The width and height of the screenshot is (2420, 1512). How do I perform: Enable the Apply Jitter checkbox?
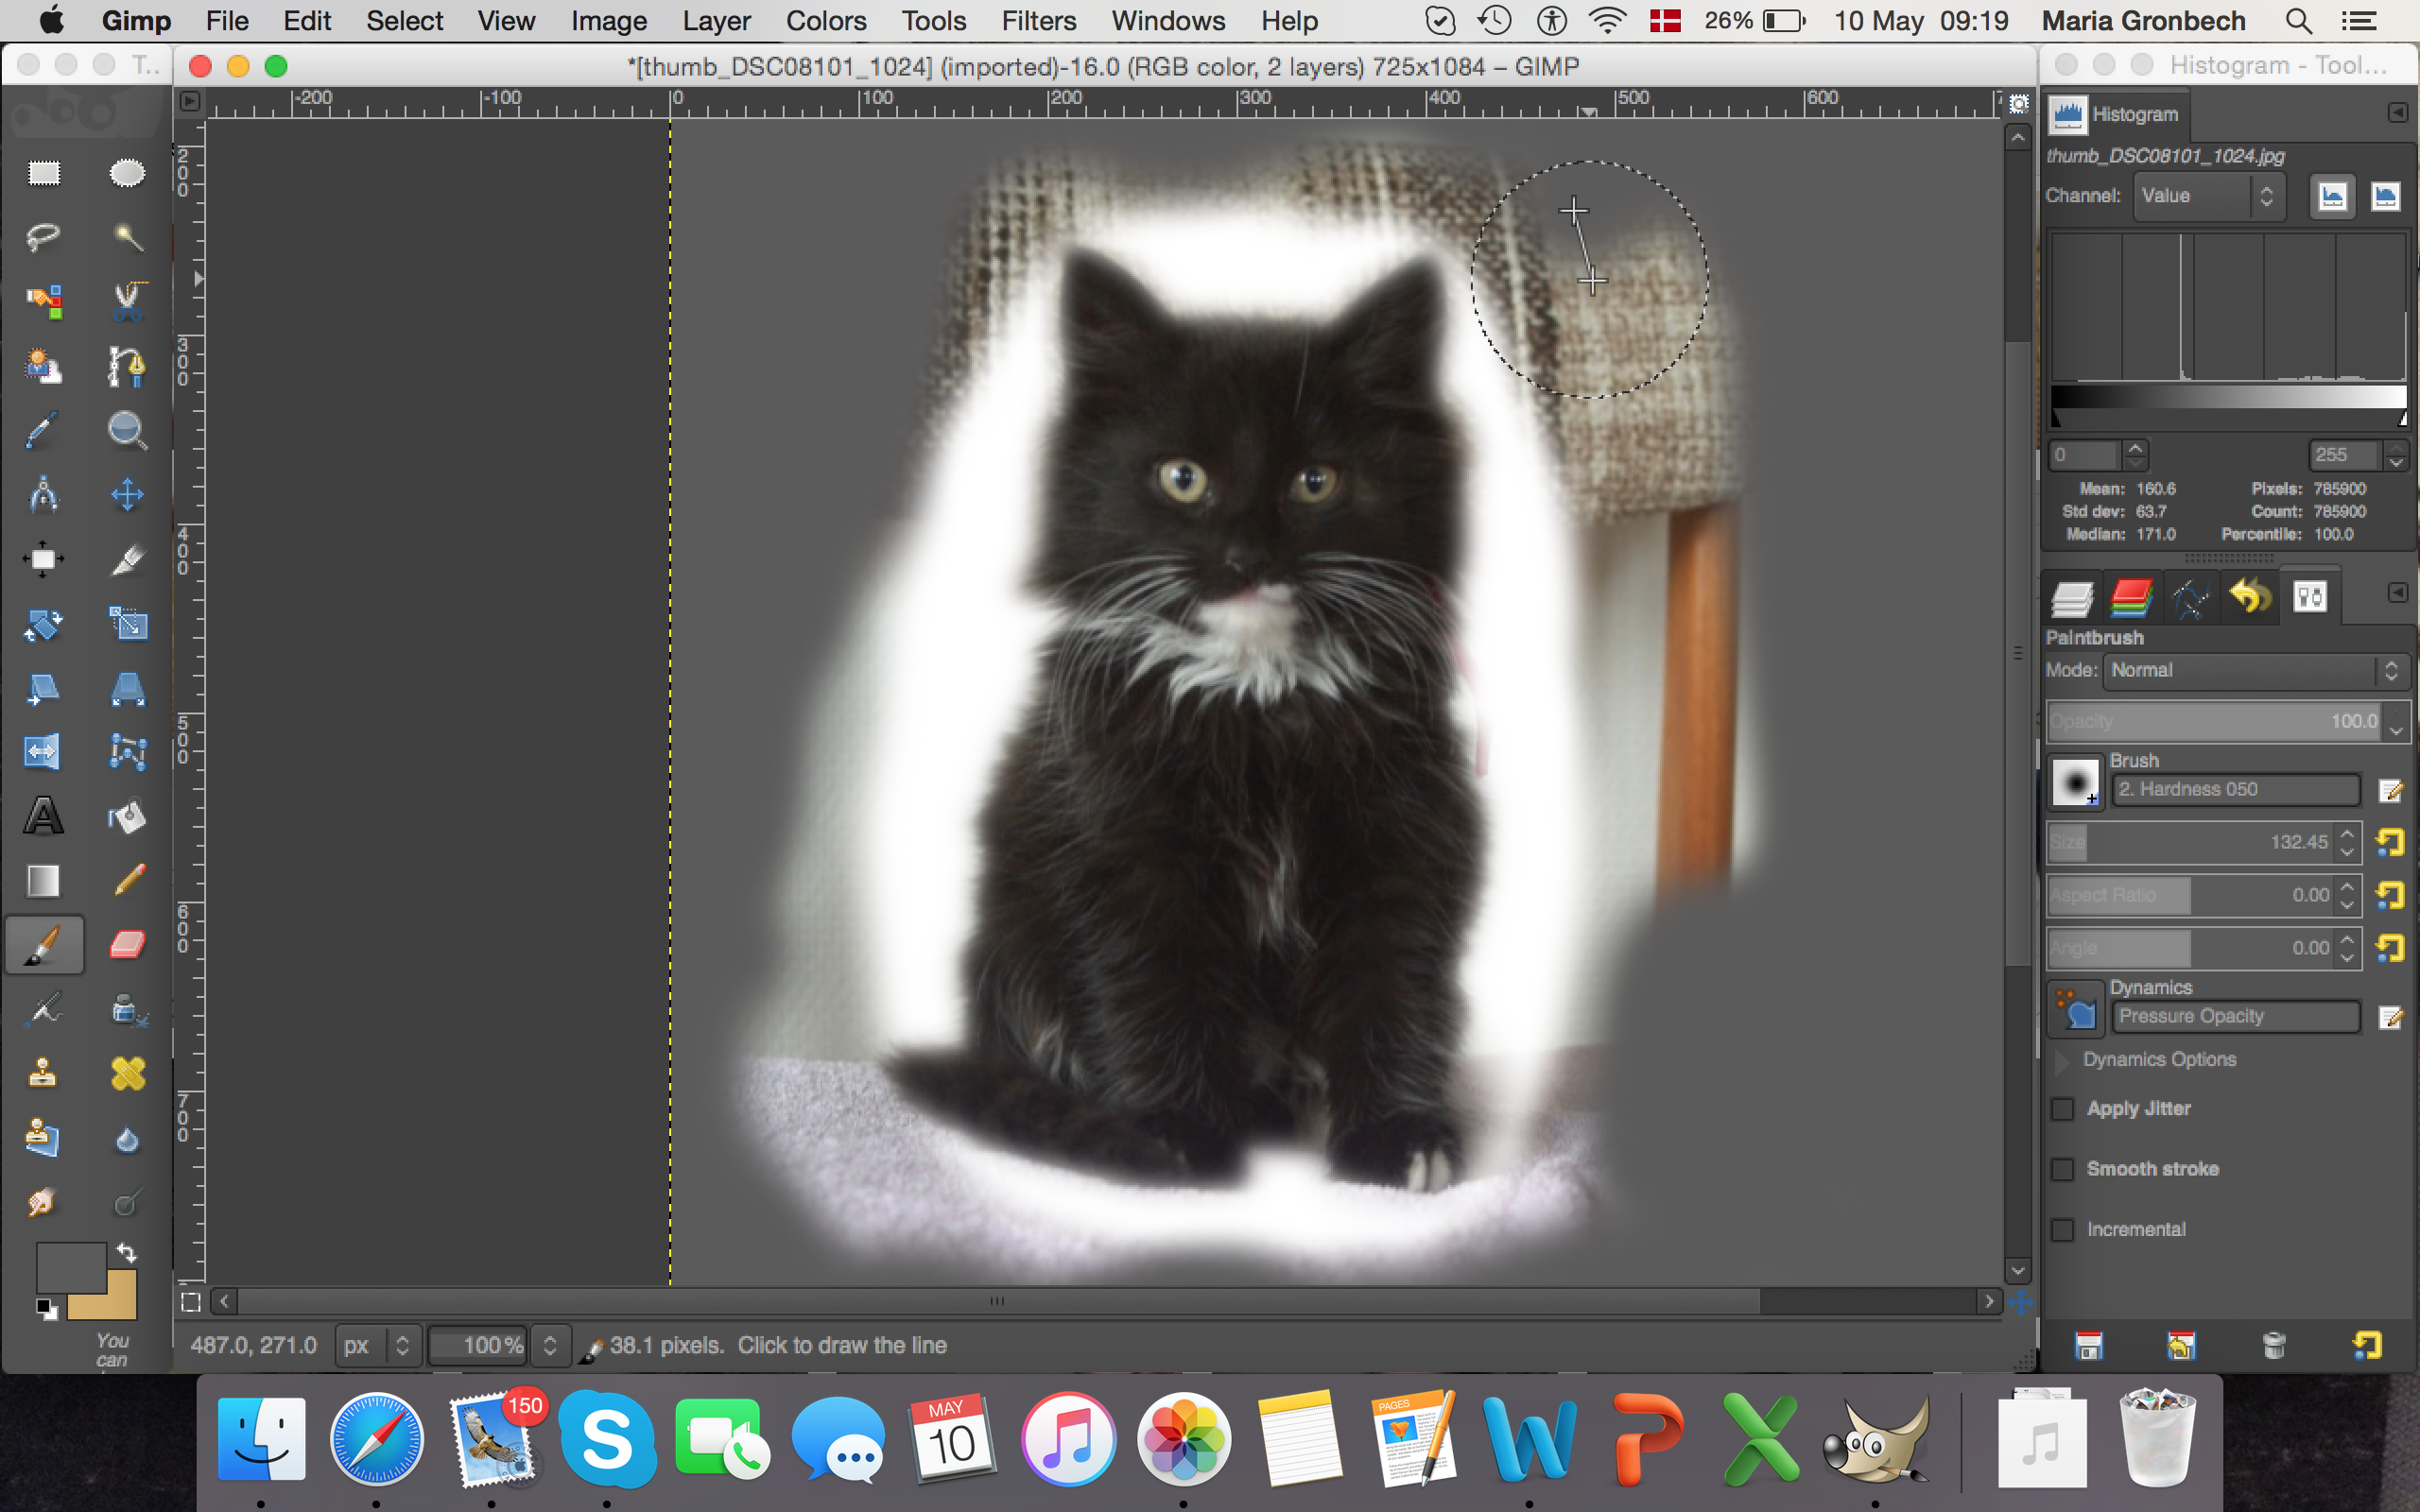click(x=2062, y=1109)
